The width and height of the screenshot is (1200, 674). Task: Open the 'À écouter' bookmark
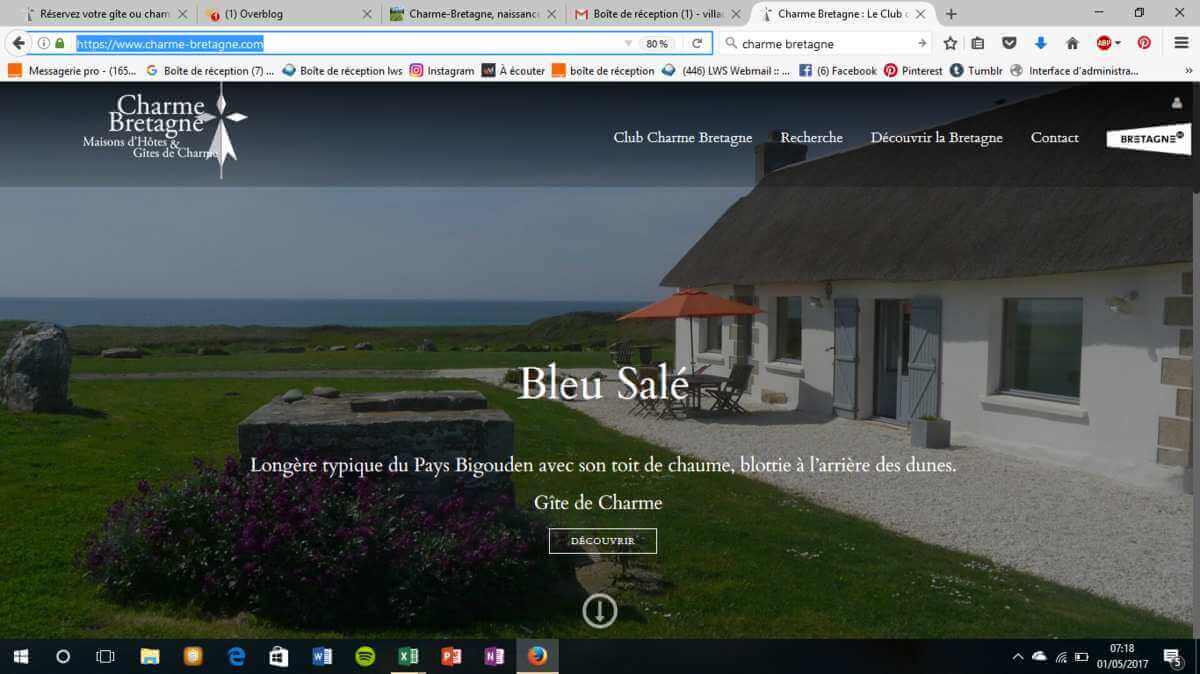click(513, 71)
